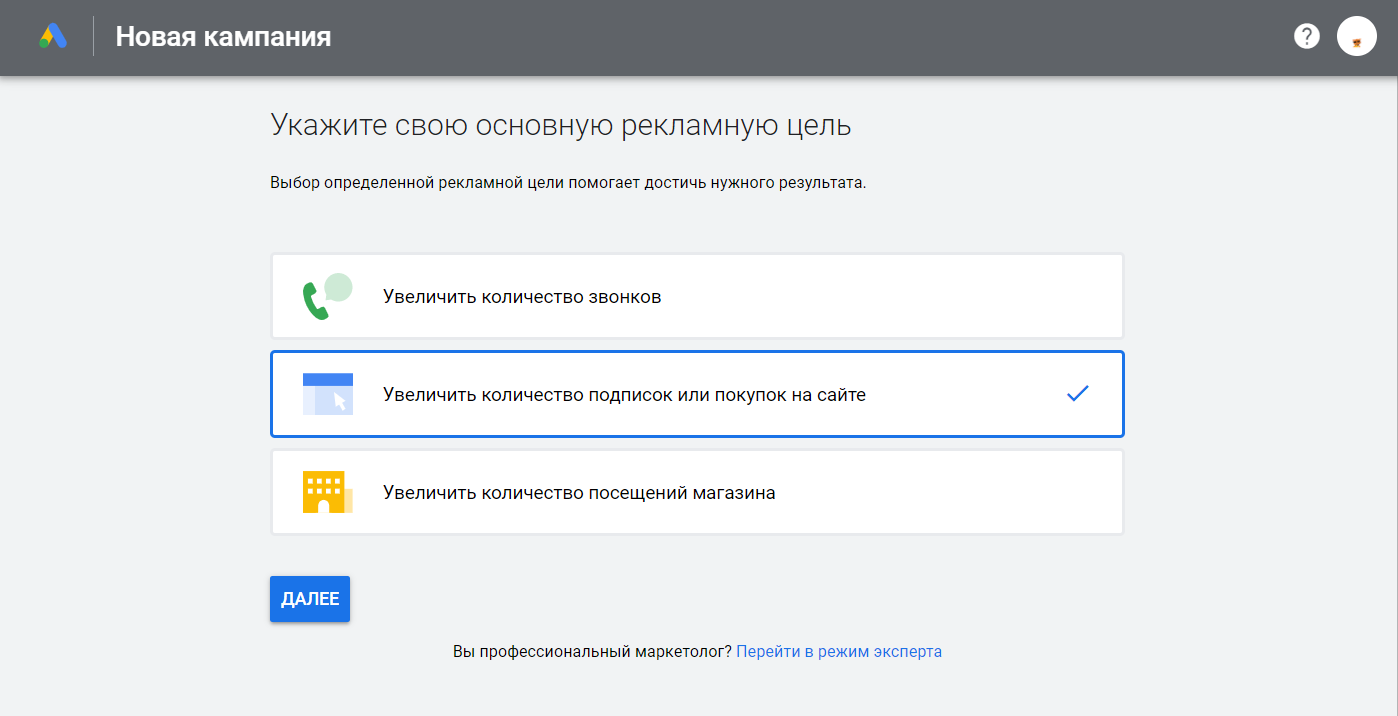Follow the 'Перейти в режим эксперта' link
Image resolution: width=1398 pixels, height=716 pixels.
pyautogui.click(x=839, y=651)
